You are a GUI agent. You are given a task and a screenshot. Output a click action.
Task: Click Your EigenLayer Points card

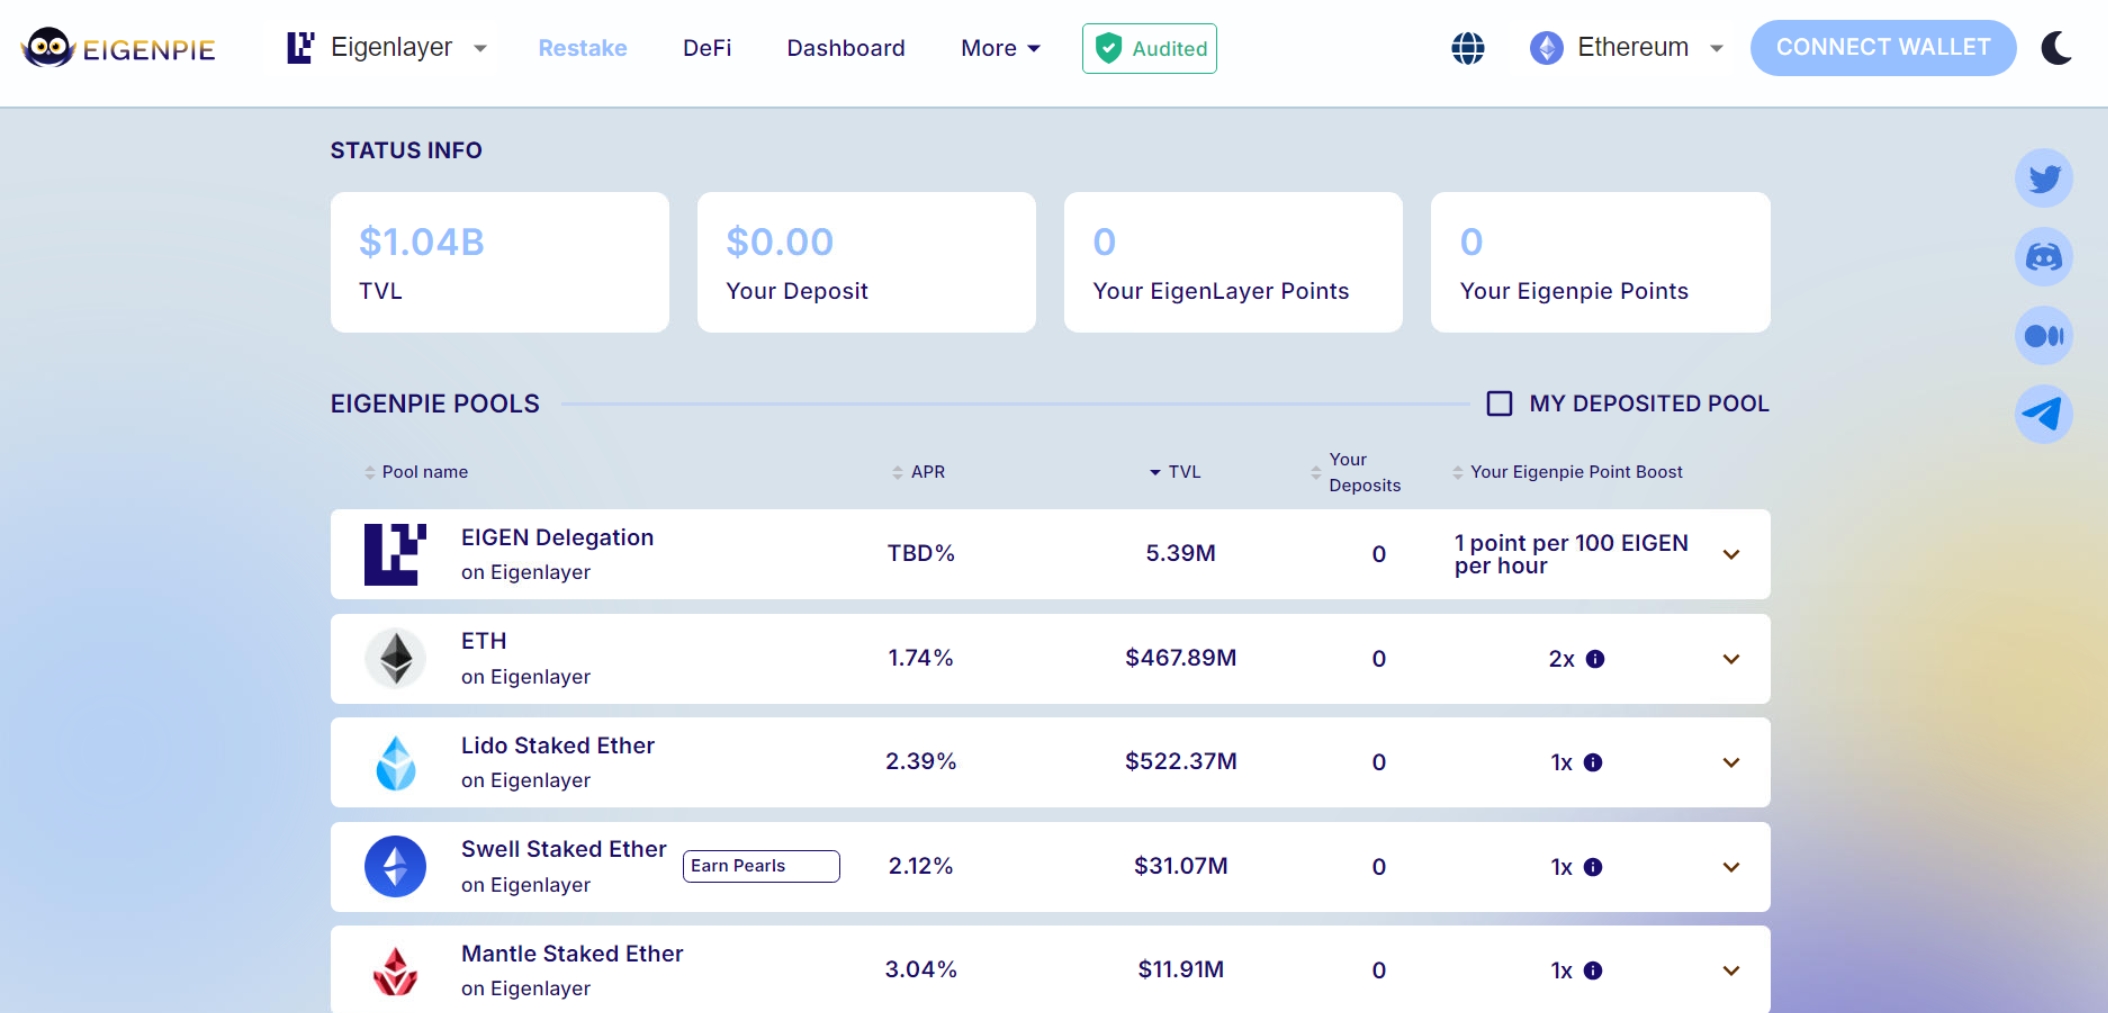1233,262
